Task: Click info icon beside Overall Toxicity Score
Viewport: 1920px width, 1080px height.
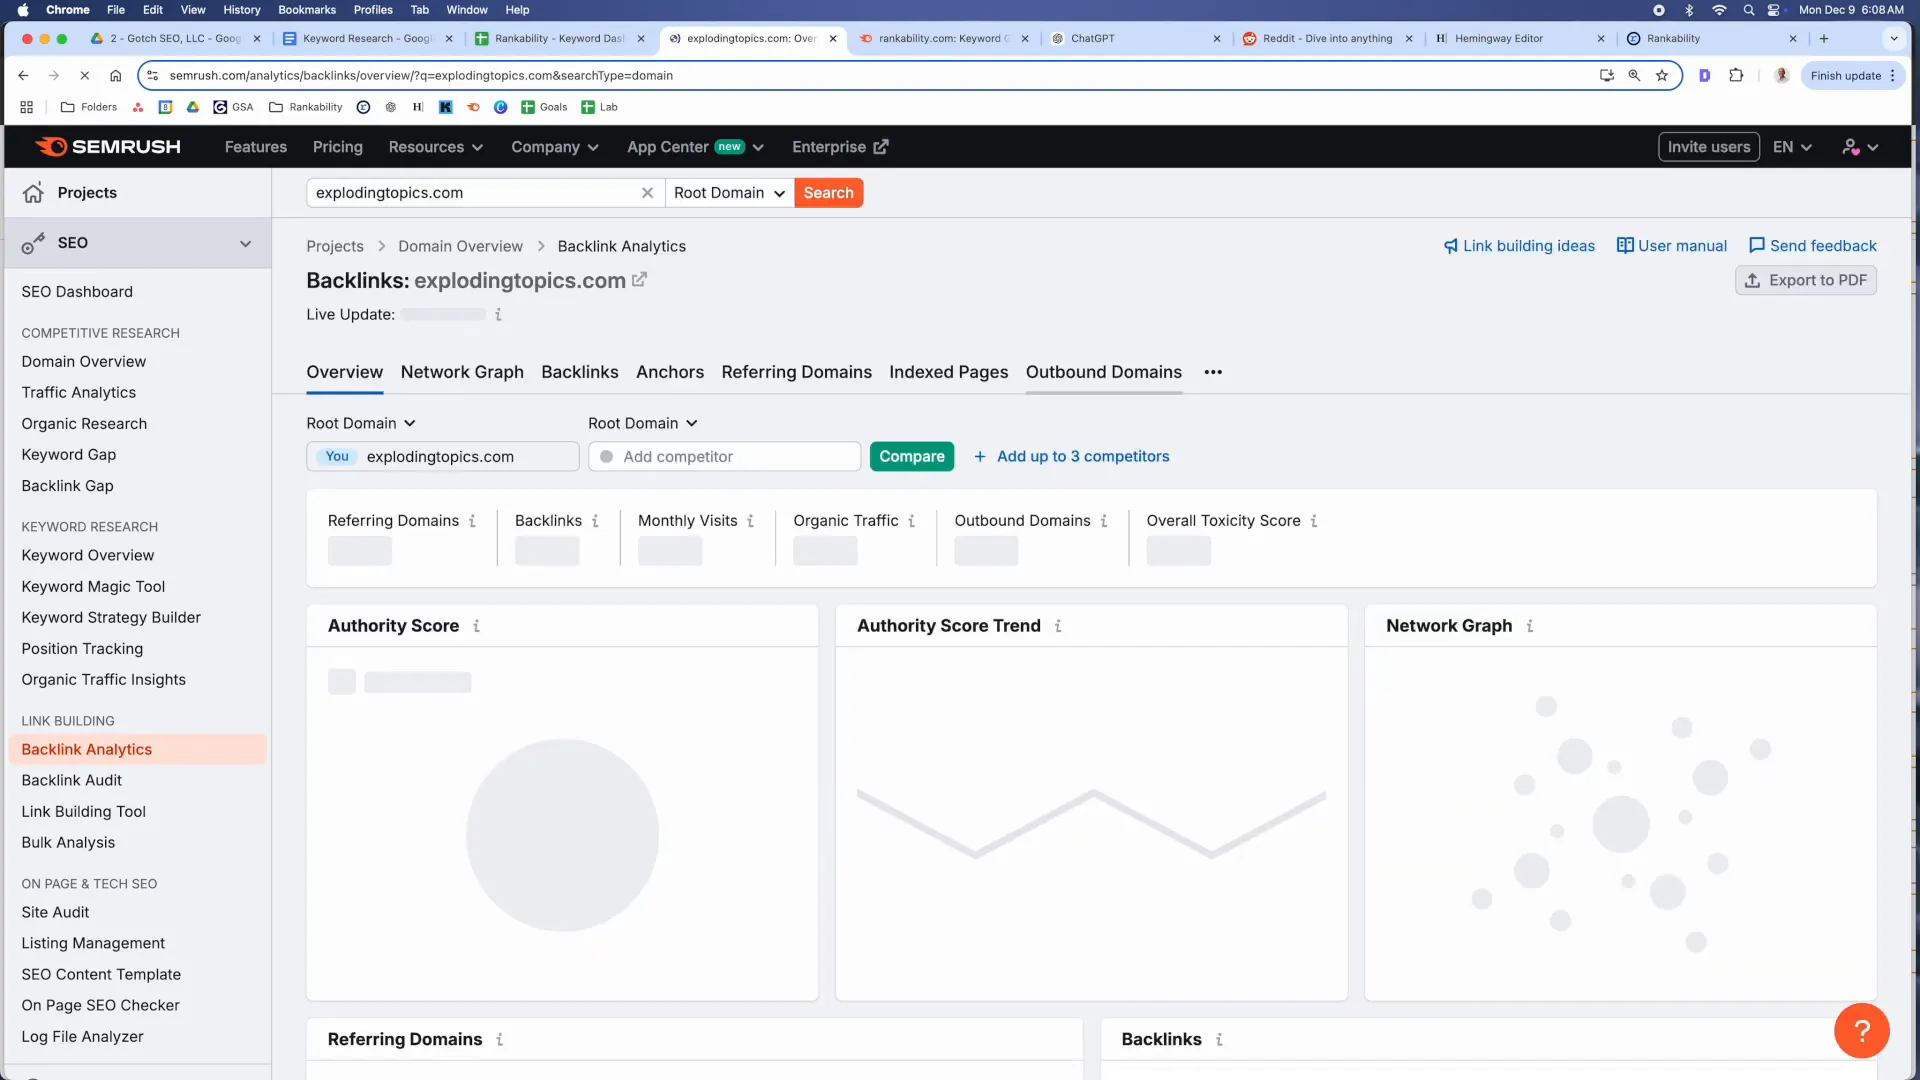Action: click(x=1314, y=521)
